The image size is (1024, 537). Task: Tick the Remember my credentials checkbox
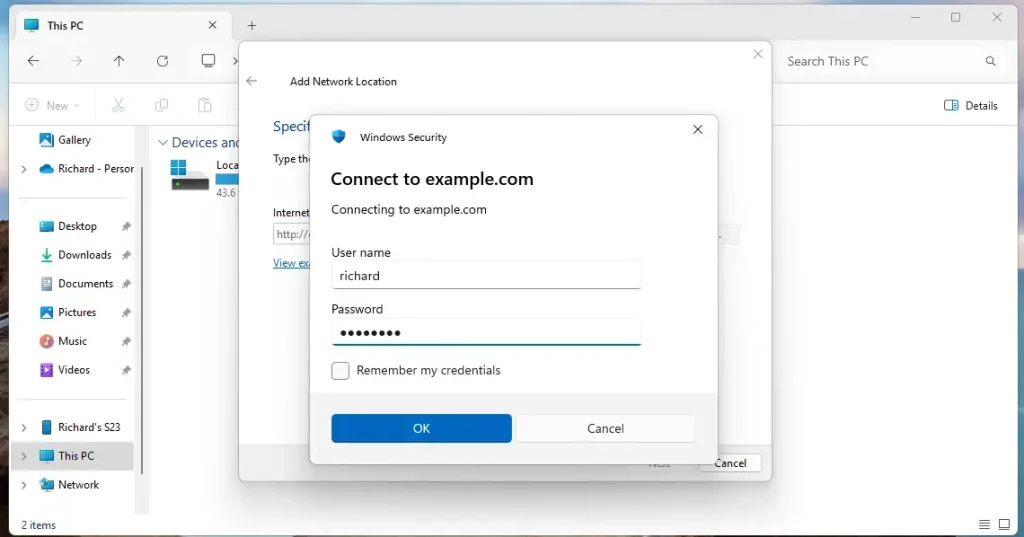pyautogui.click(x=340, y=370)
